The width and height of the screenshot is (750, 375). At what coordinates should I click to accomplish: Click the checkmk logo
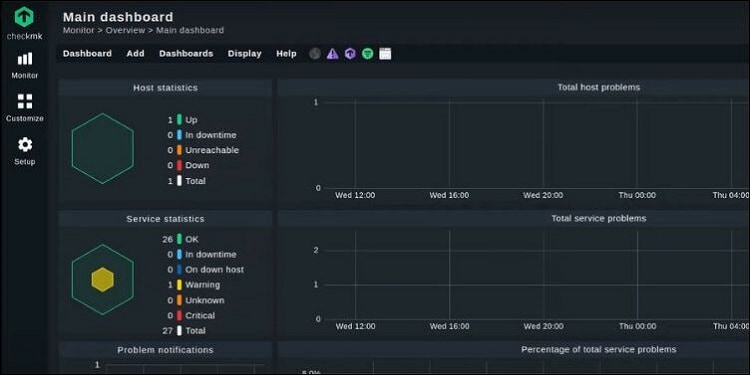pos(24,23)
